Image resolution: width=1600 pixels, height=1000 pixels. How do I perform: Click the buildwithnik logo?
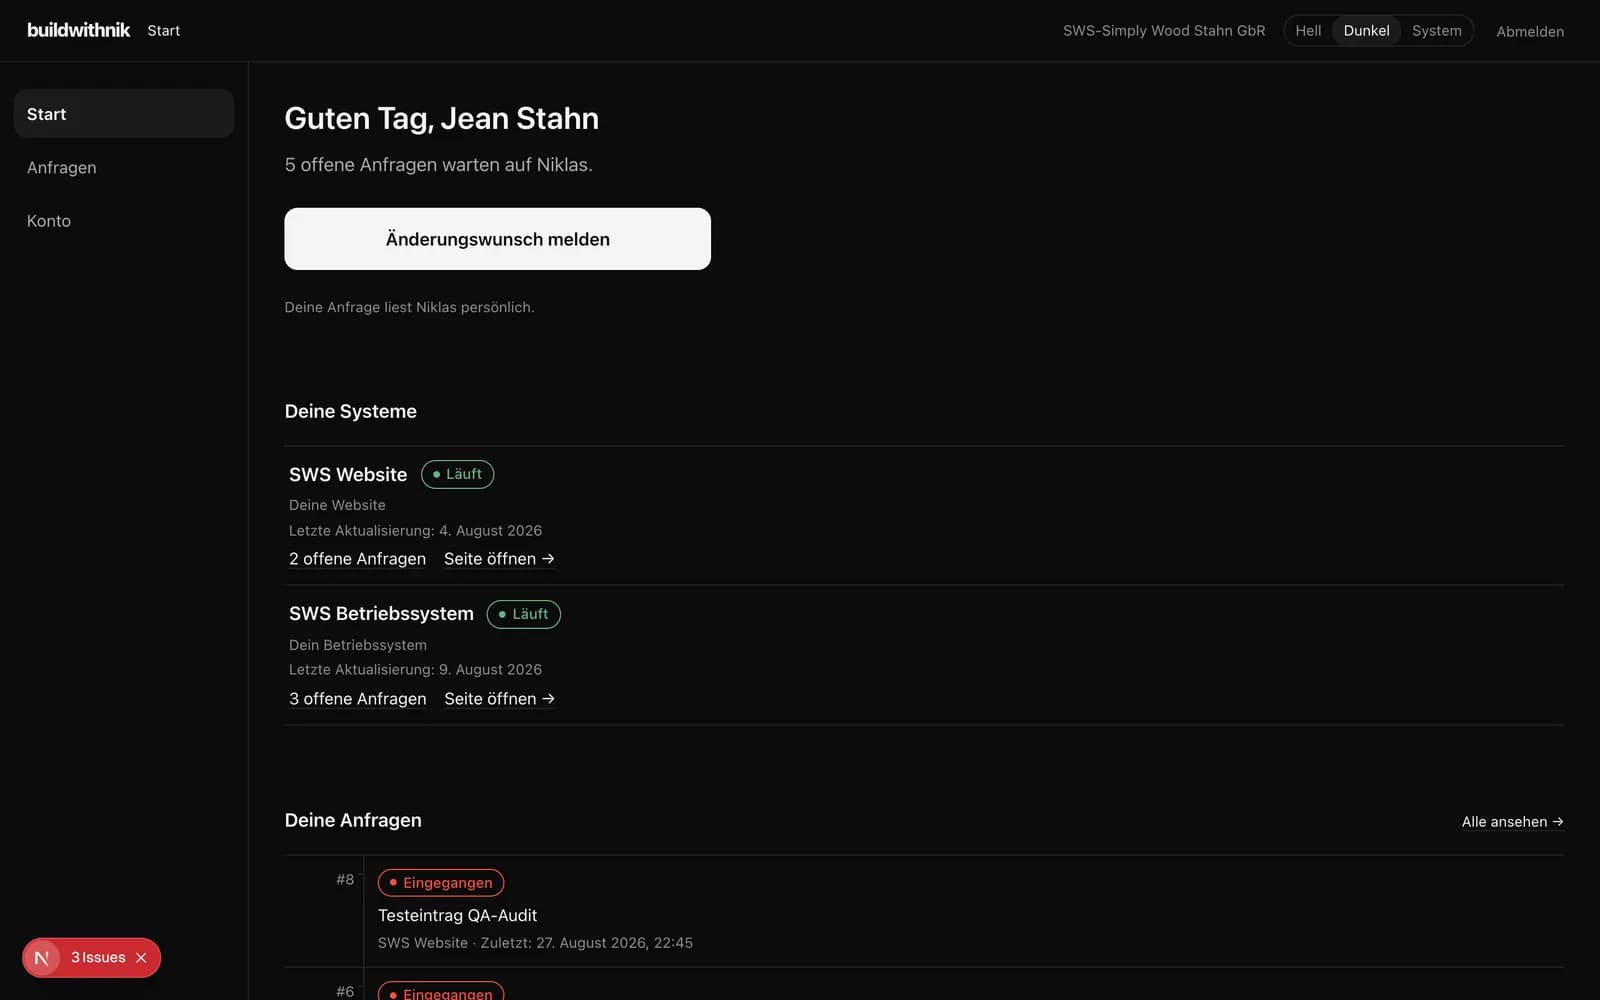78,30
